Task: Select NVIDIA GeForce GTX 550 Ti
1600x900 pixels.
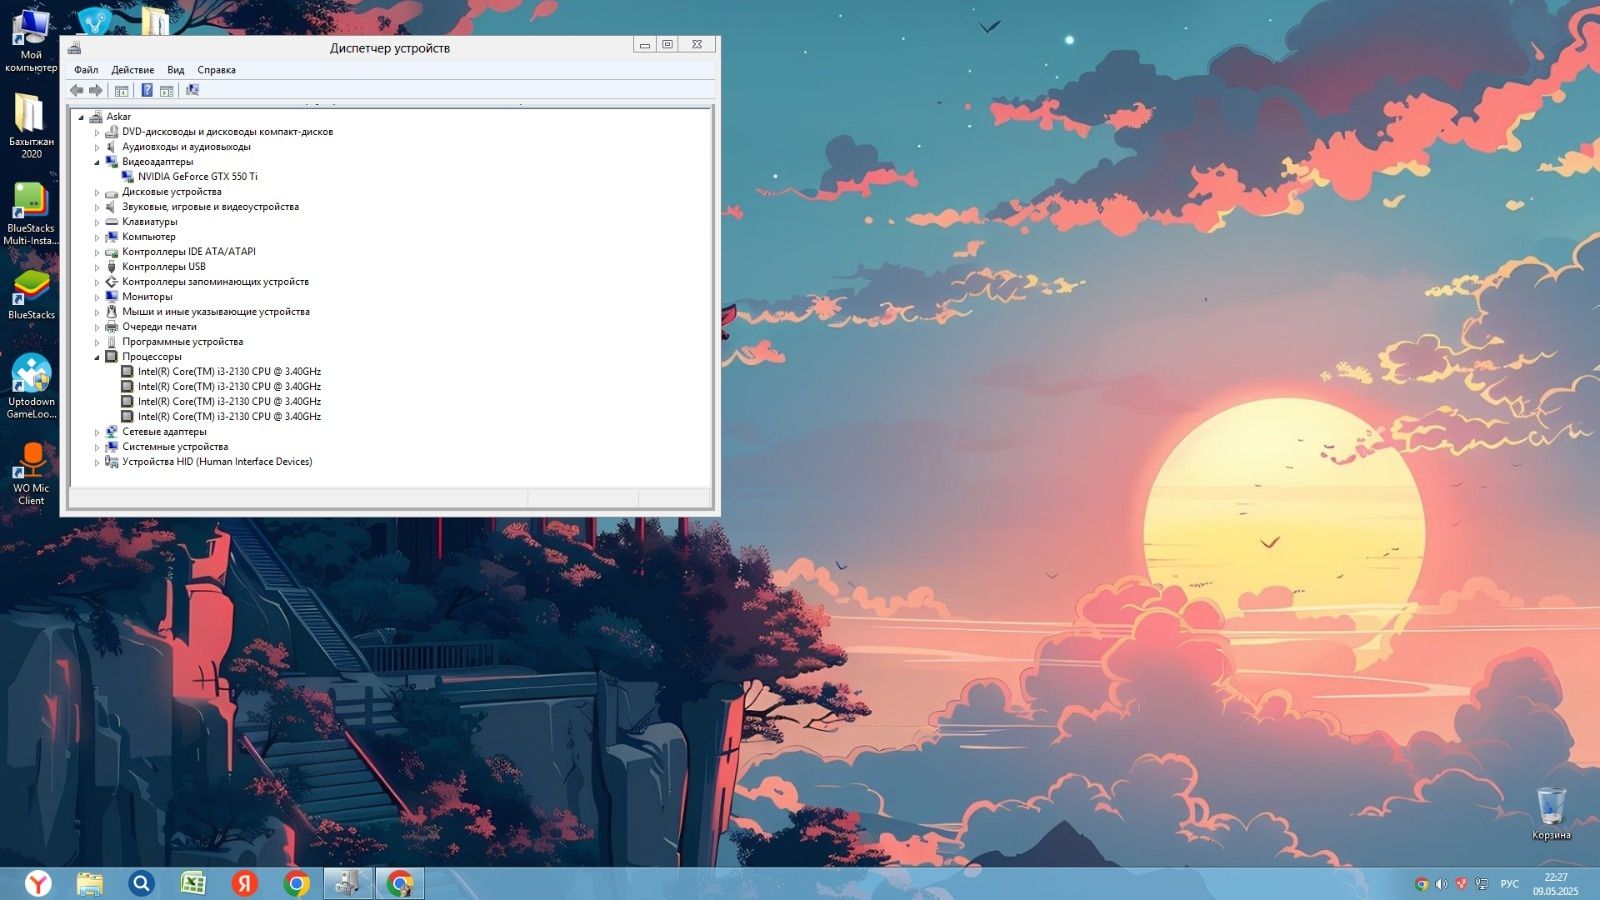Action: (x=197, y=177)
